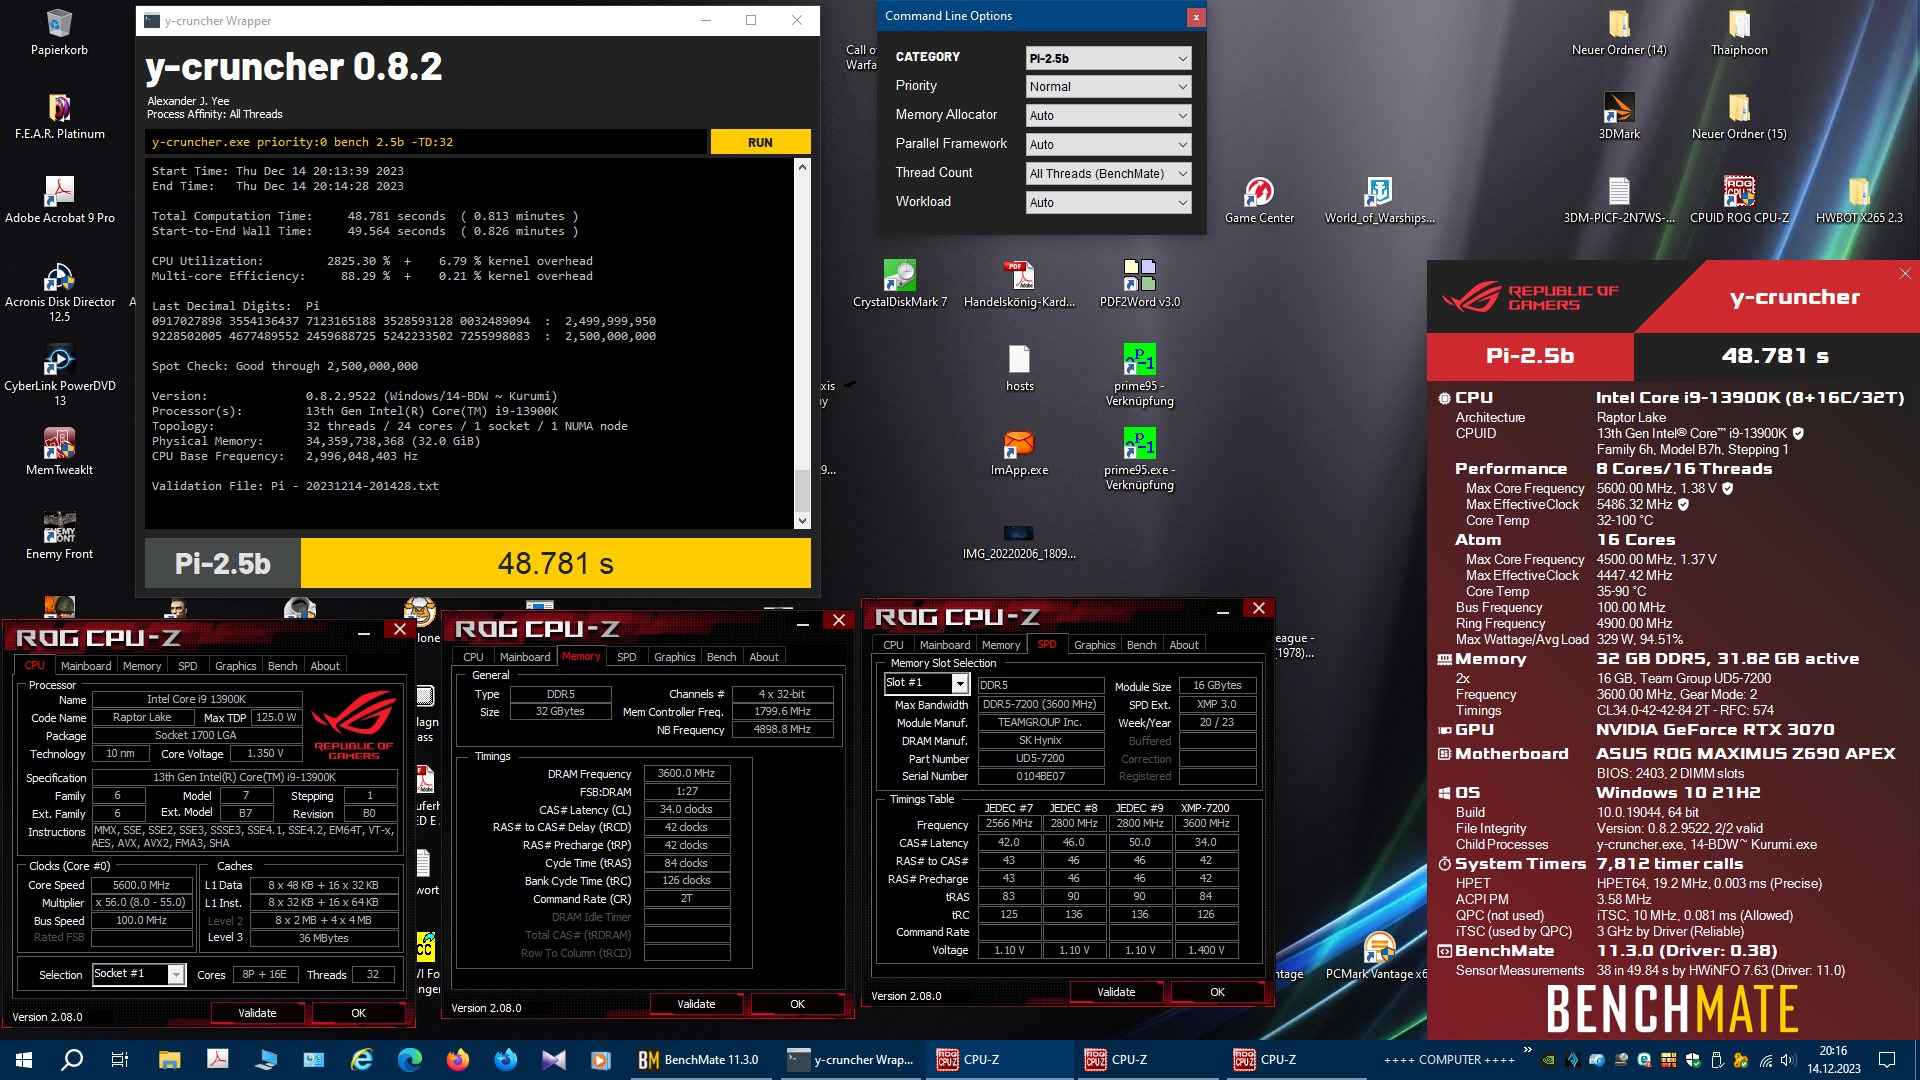Open Microsoft Edge from the taskbar

[410, 1060]
